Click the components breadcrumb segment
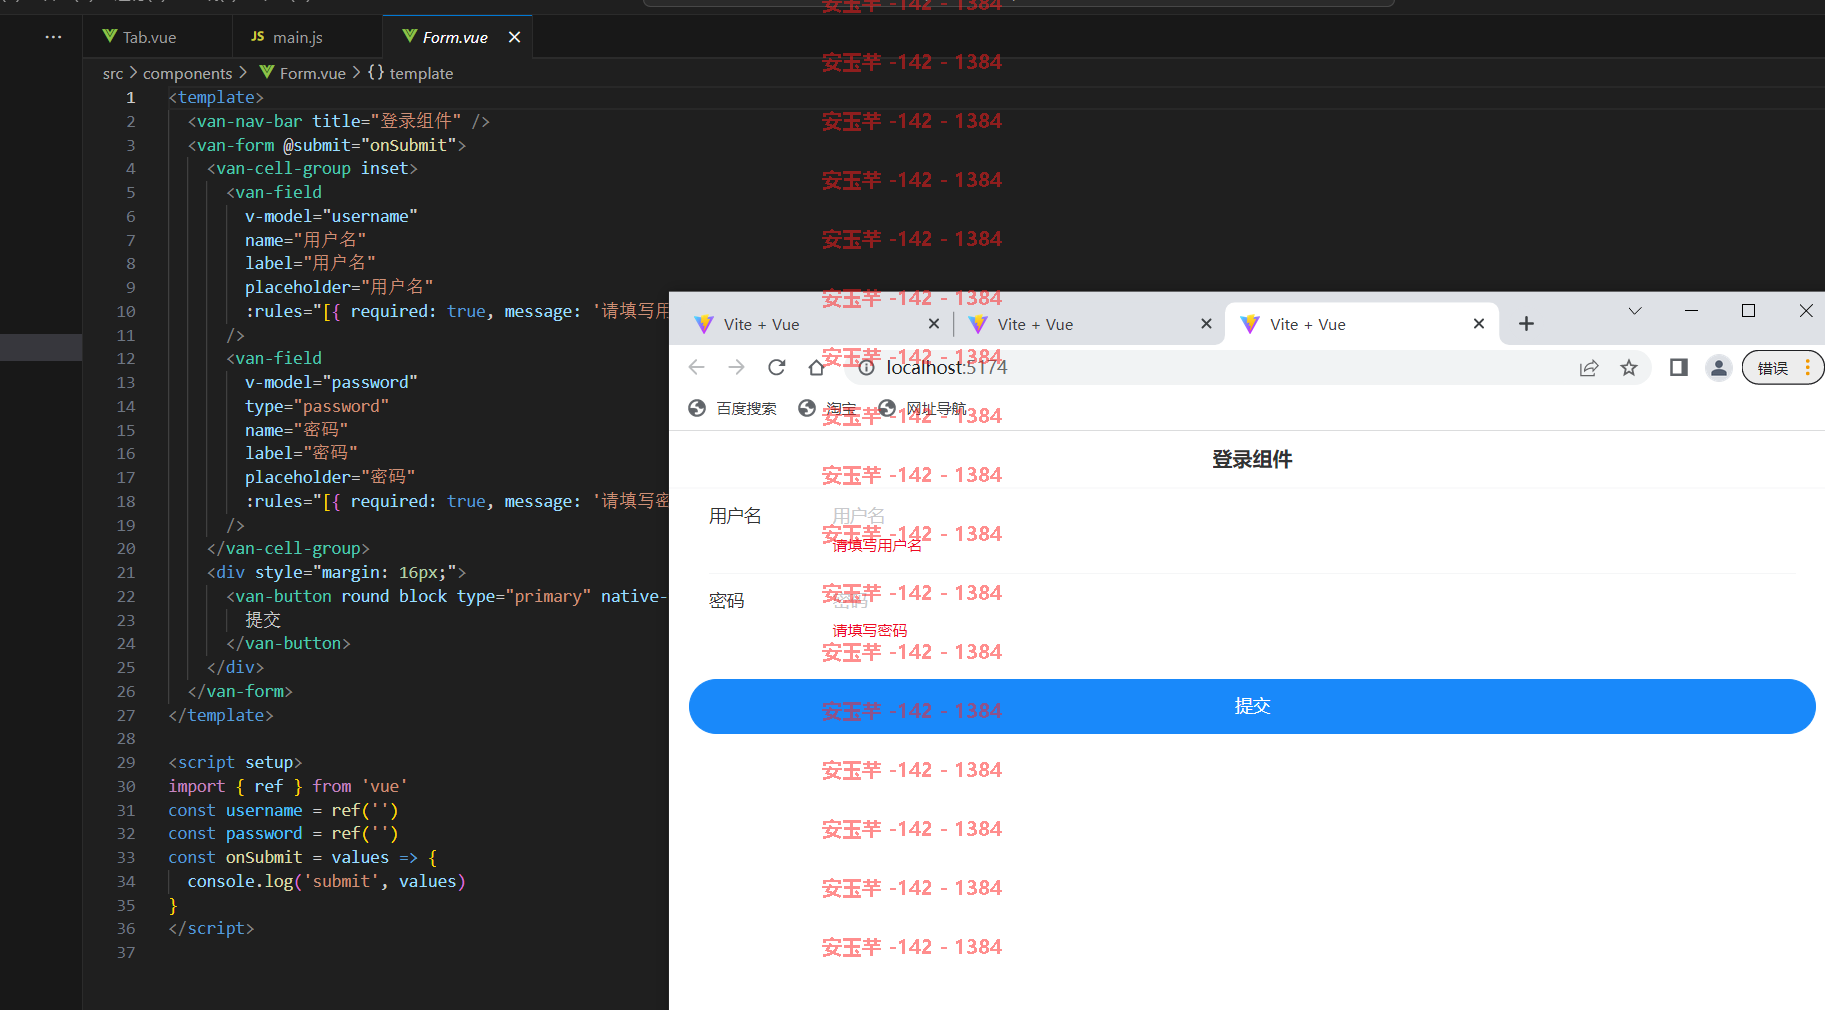This screenshot has height=1010, width=1825. click(x=187, y=73)
